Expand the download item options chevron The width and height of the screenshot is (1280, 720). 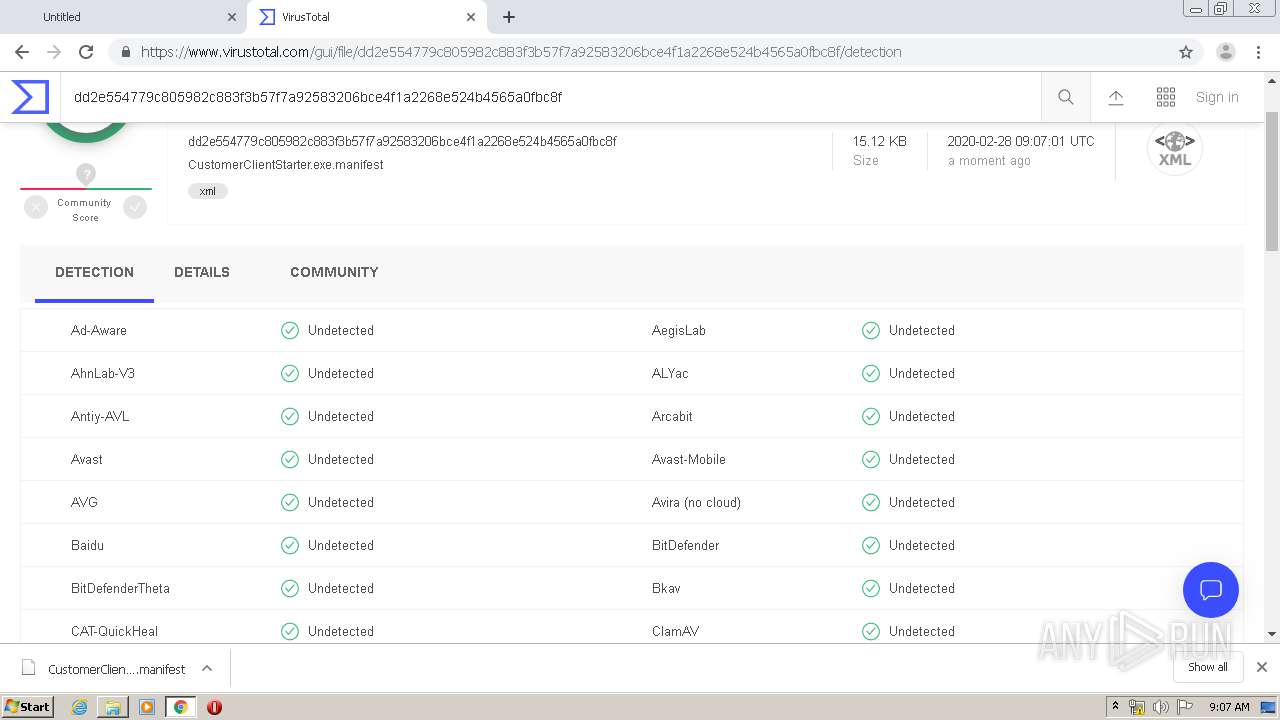tap(207, 668)
